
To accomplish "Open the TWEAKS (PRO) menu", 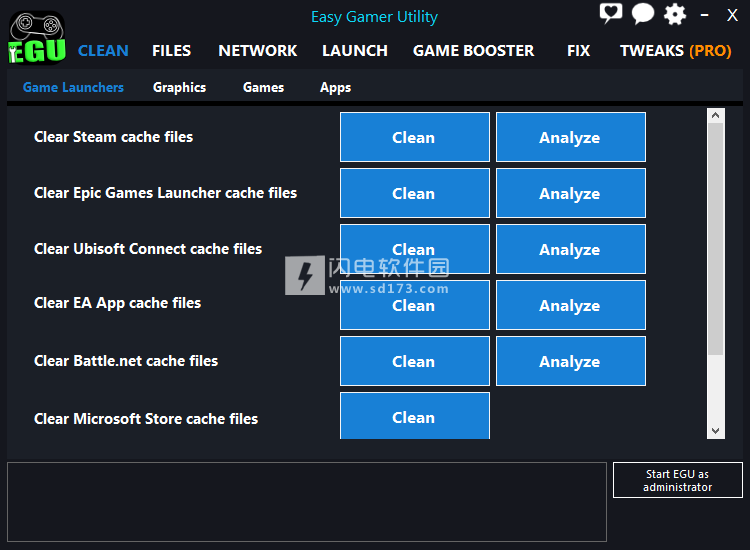I will pyautogui.click(x=675, y=51).
